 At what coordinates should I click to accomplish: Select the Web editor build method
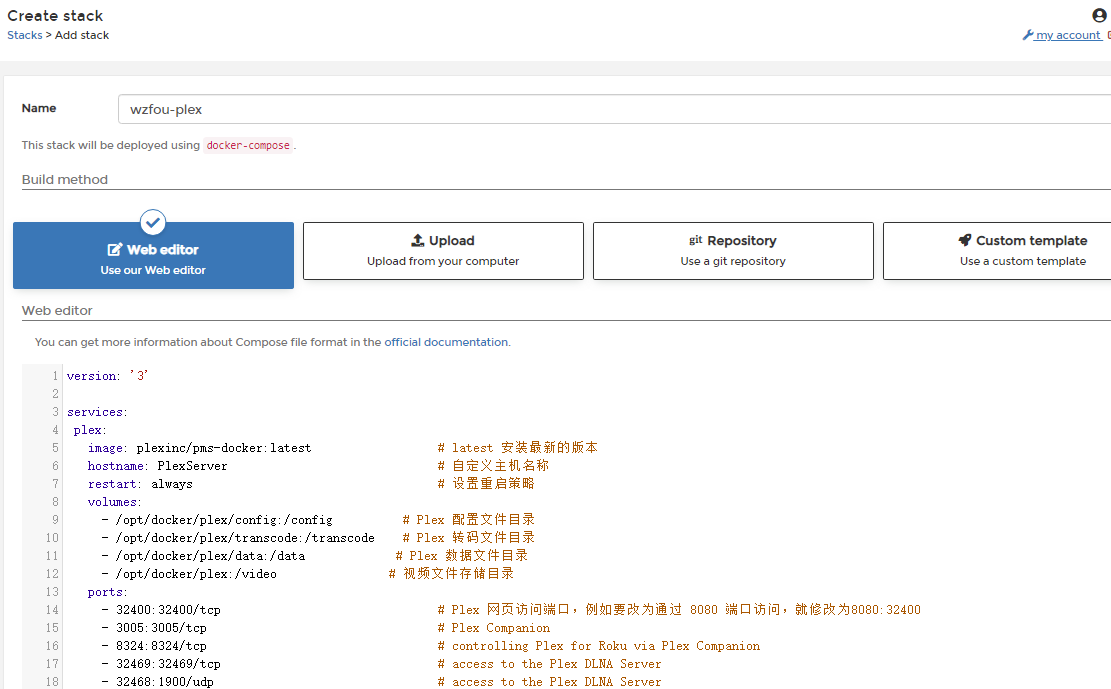[x=153, y=255]
